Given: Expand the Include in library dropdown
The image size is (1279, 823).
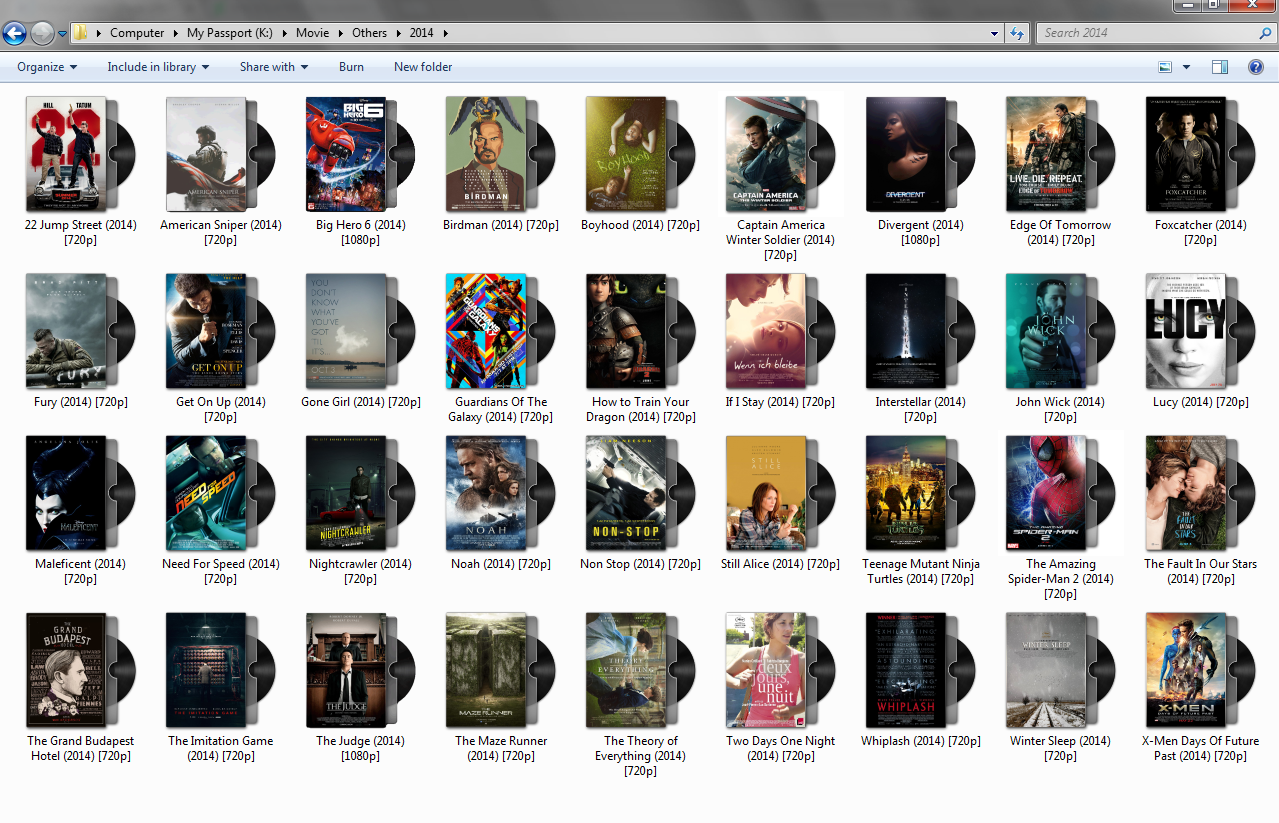Looking at the screenshot, I should pyautogui.click(x=158, y=67).
